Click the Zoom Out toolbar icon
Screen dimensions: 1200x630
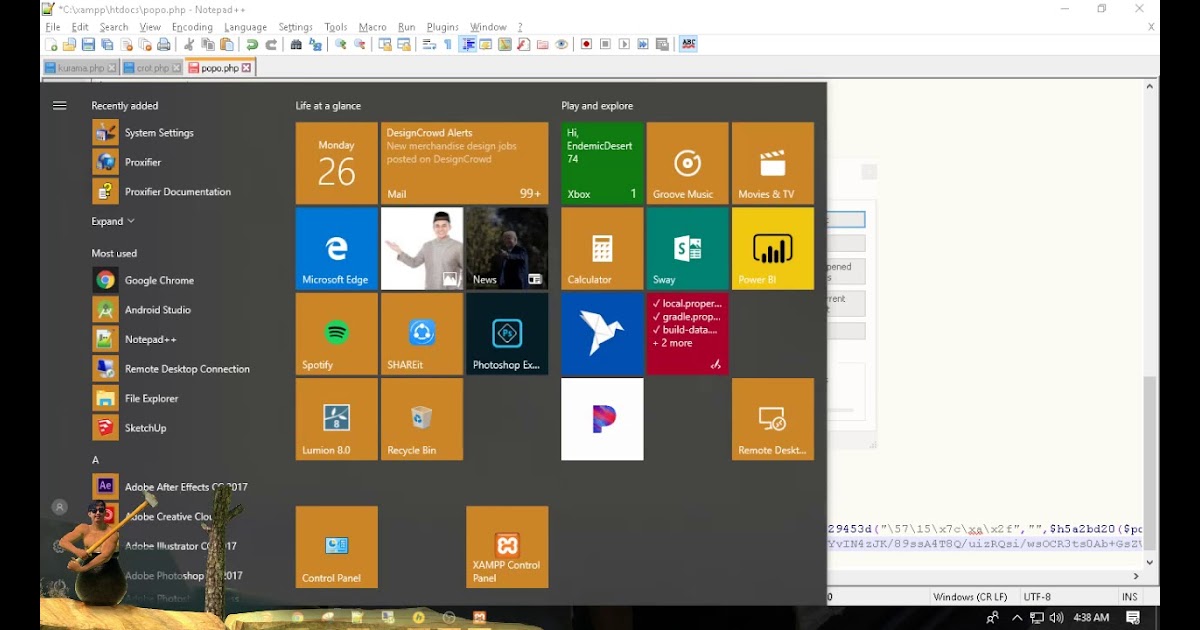point(359,44)
